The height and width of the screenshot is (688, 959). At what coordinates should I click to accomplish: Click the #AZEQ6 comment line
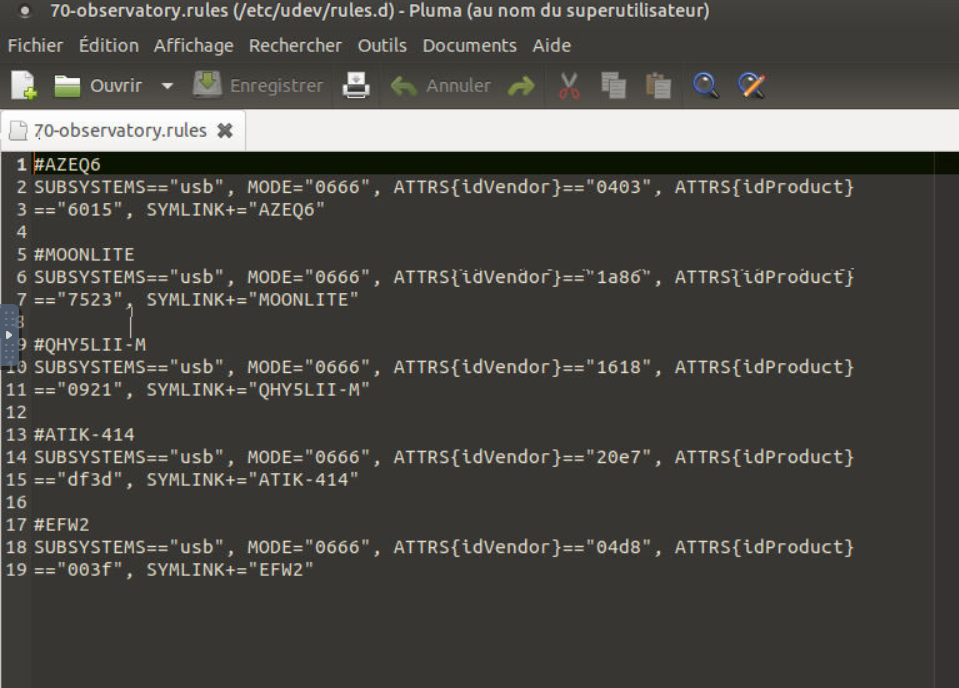67,164
